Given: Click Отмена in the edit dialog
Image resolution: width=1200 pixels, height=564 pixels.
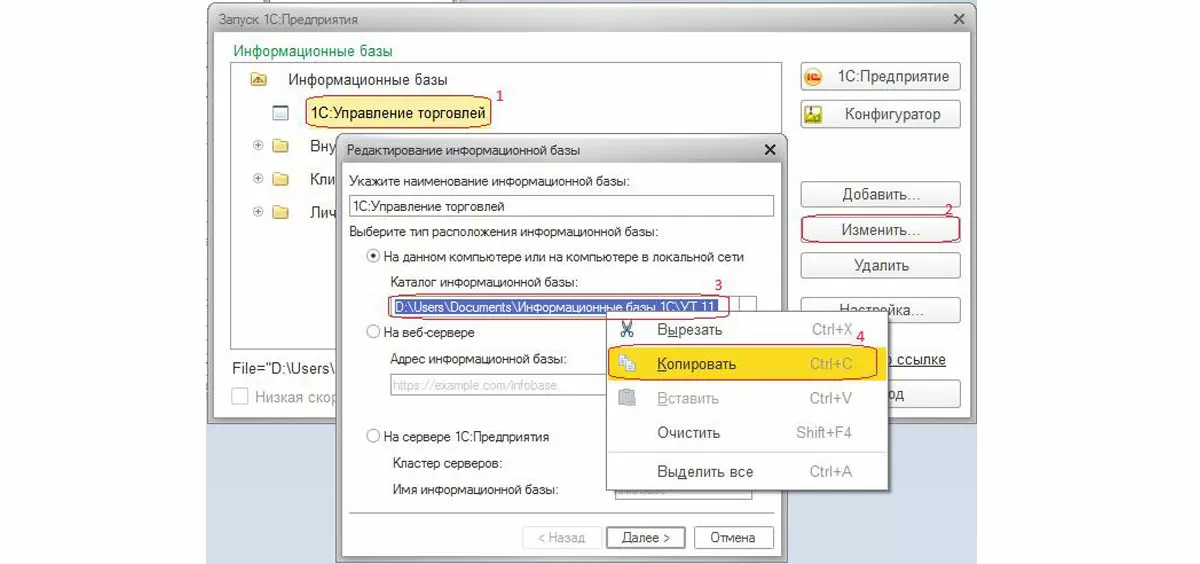Looking at the screenshot, I should tap(734, 537).
